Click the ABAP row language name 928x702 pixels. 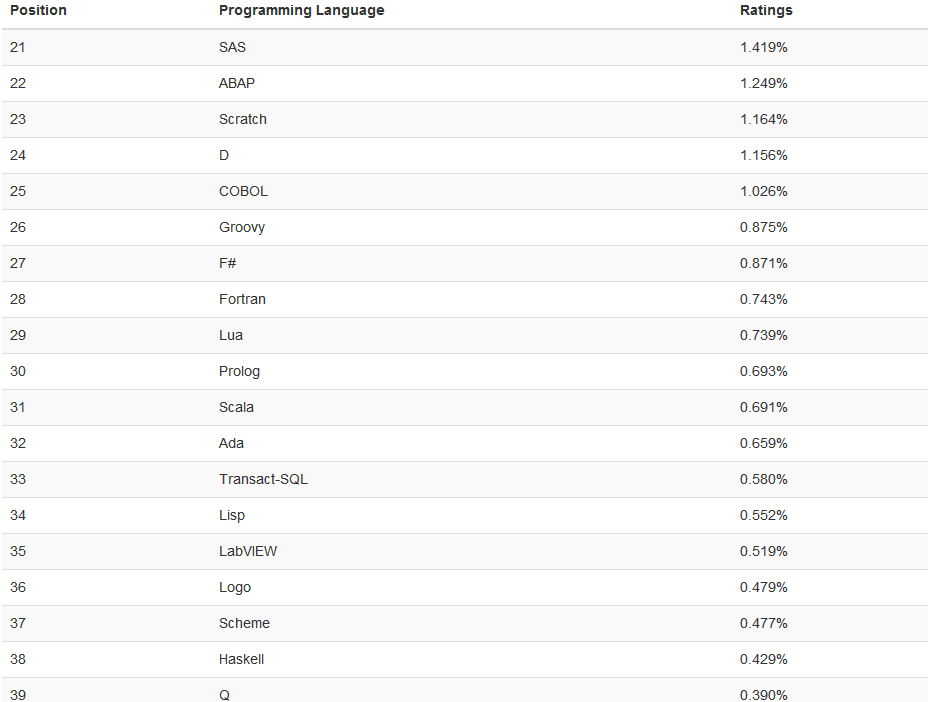coord(237,83)
